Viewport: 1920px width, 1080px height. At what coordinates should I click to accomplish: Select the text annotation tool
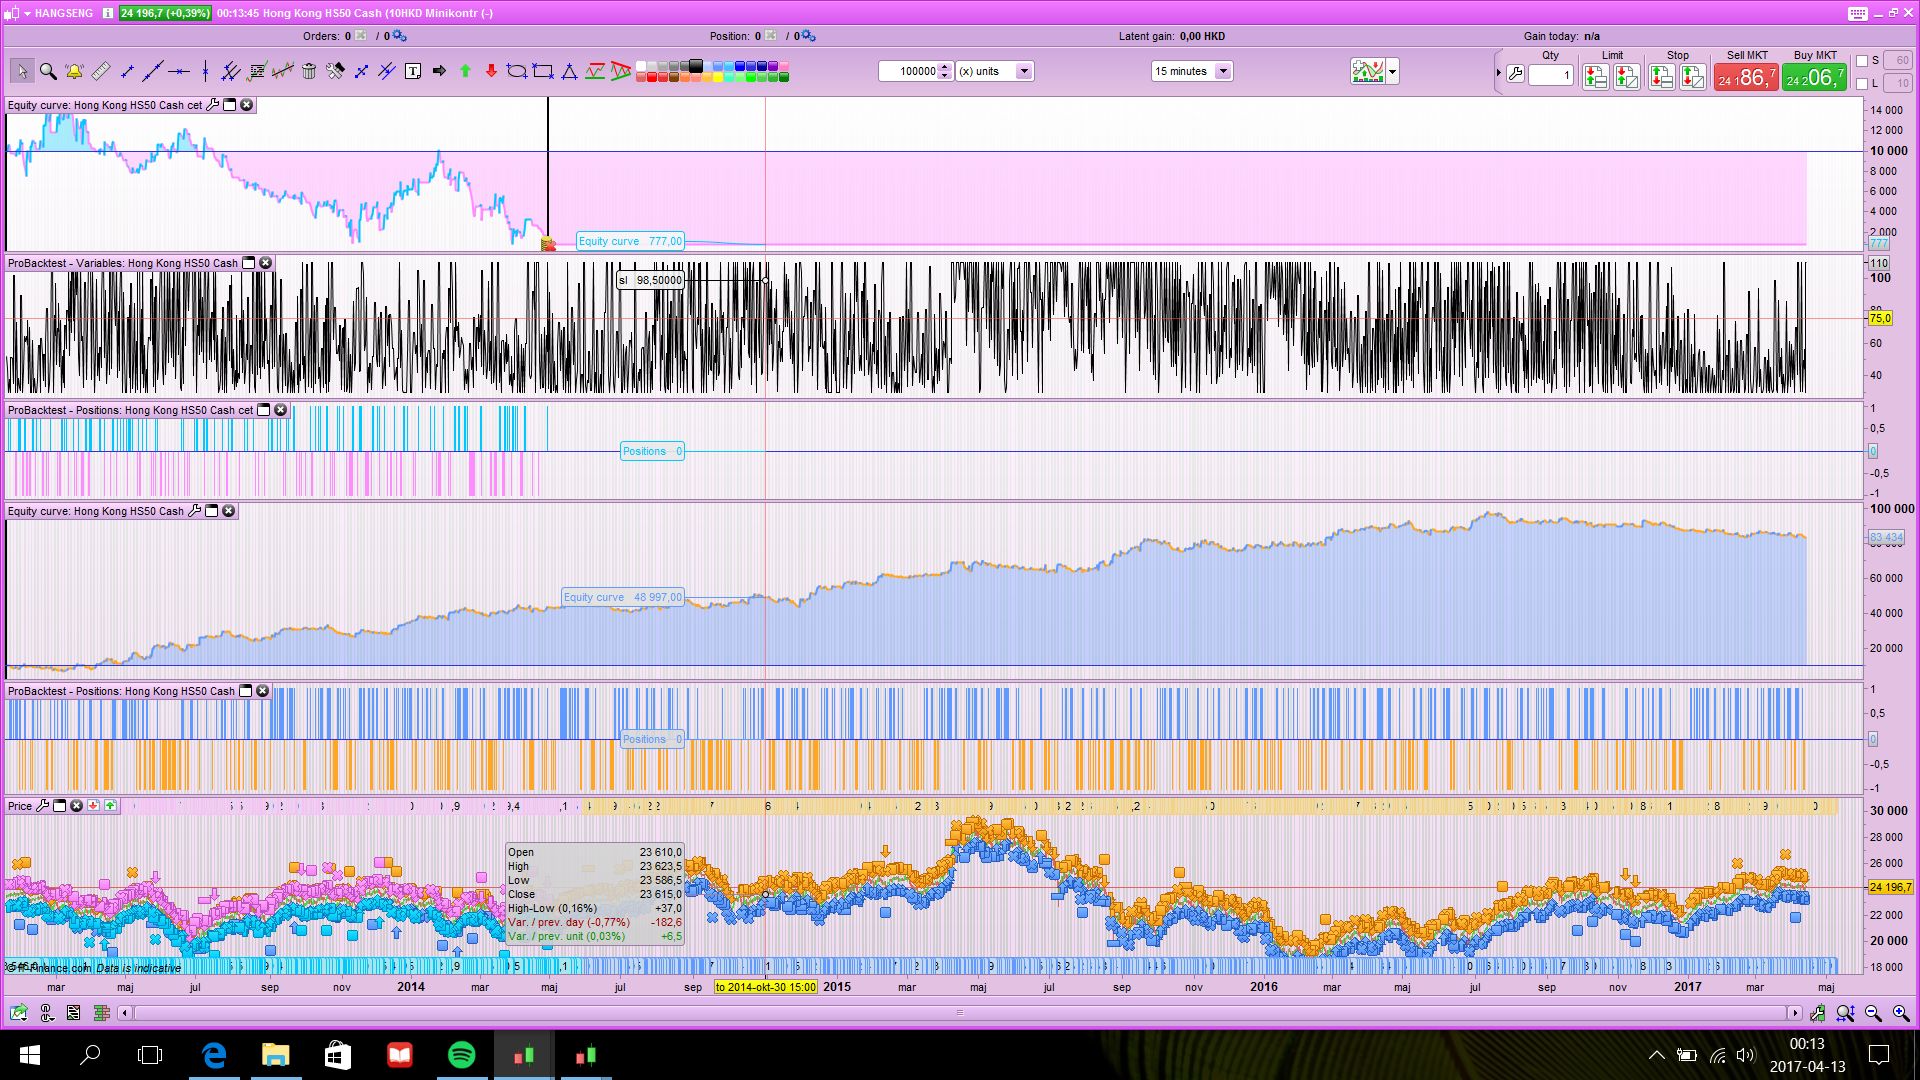pyautogui.click(x=413, y=71)
